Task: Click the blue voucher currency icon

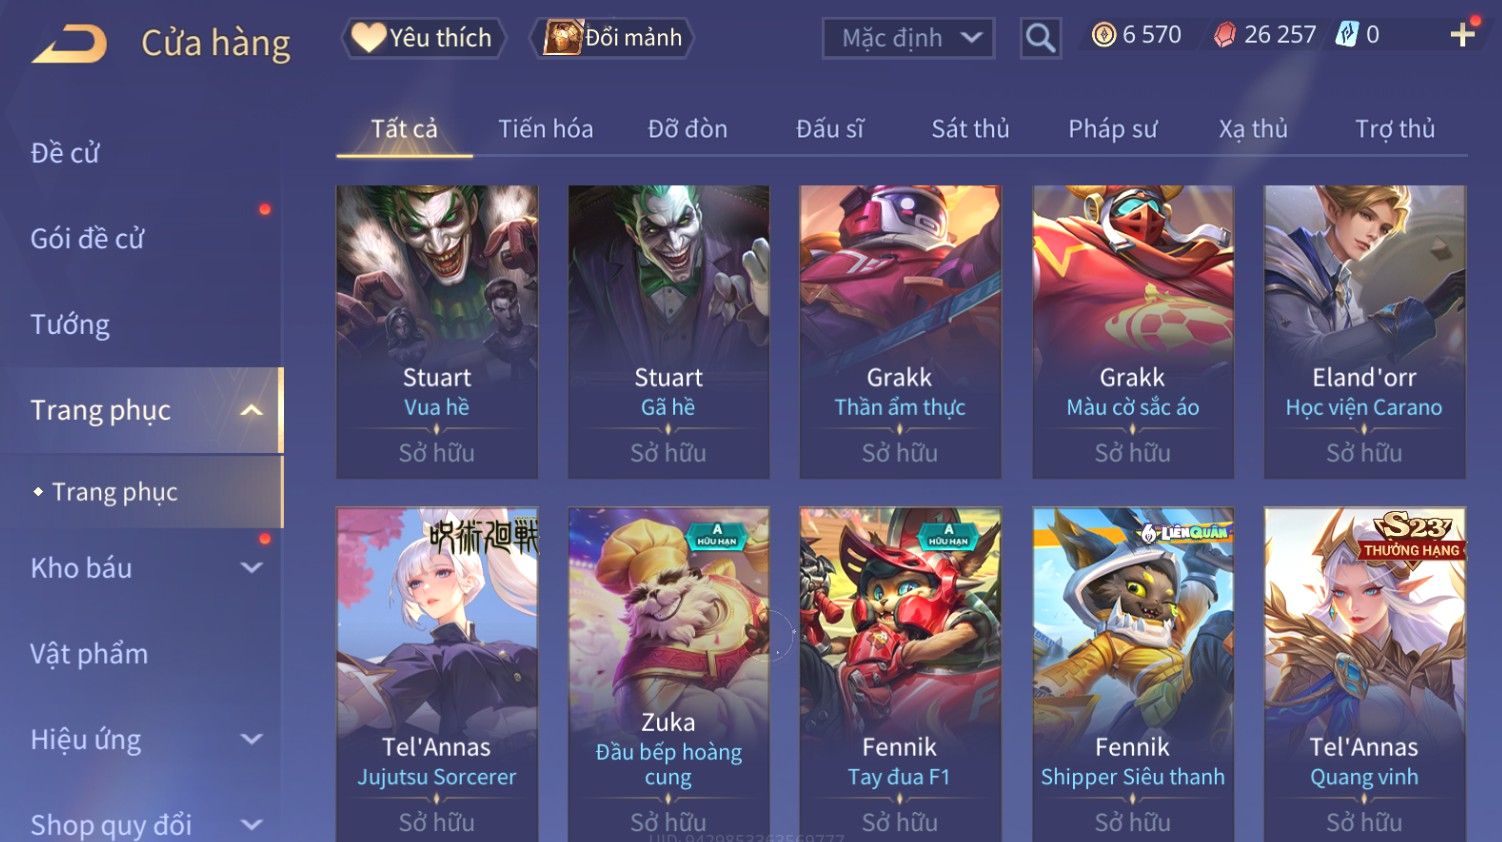Action: click(x=1347, y=35)
